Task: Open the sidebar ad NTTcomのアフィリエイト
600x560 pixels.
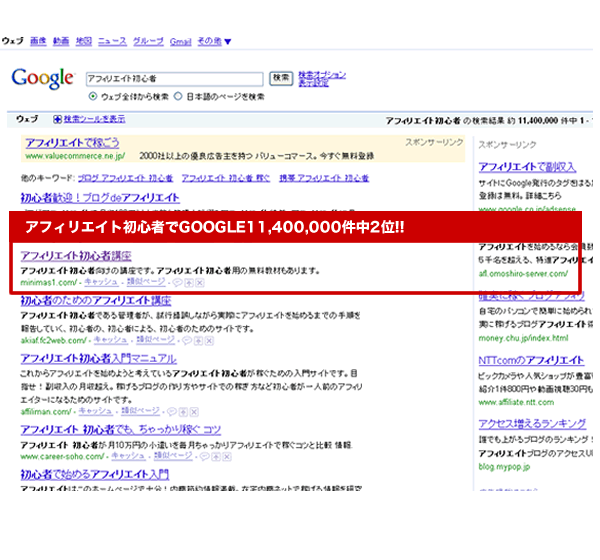Action: [531, 360]
